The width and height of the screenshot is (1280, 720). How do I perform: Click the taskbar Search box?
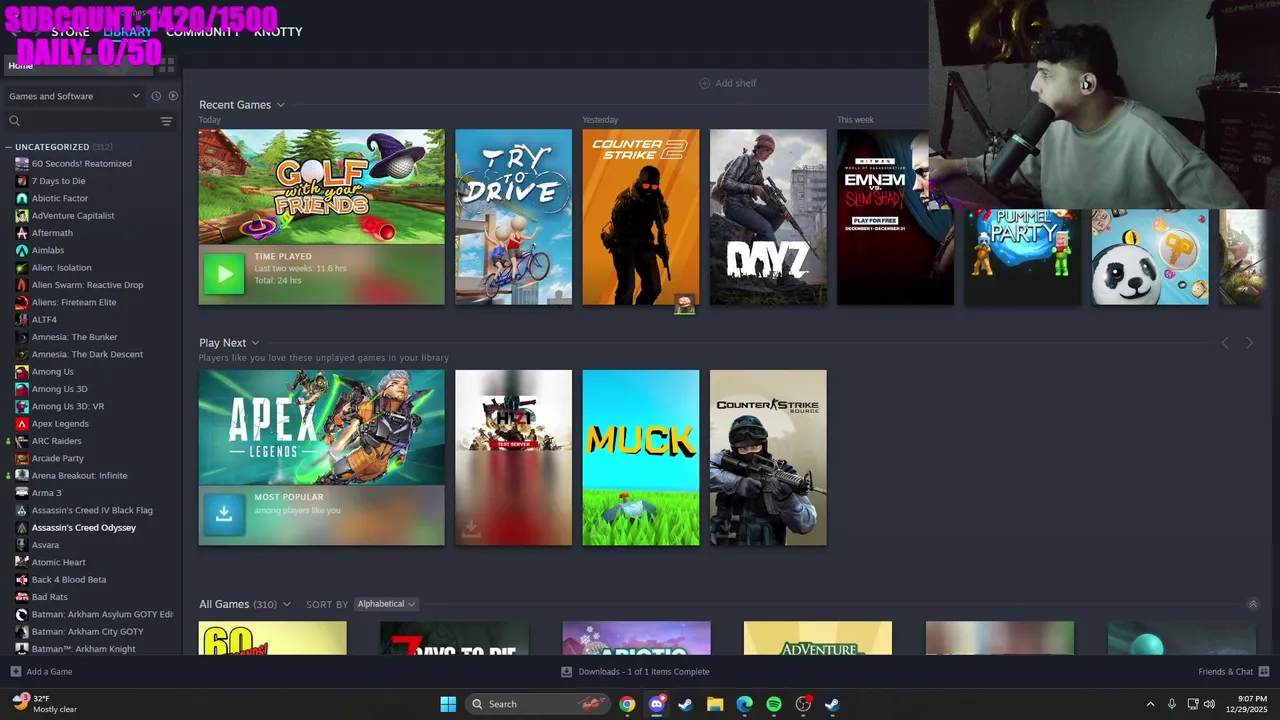click(538, 704)
